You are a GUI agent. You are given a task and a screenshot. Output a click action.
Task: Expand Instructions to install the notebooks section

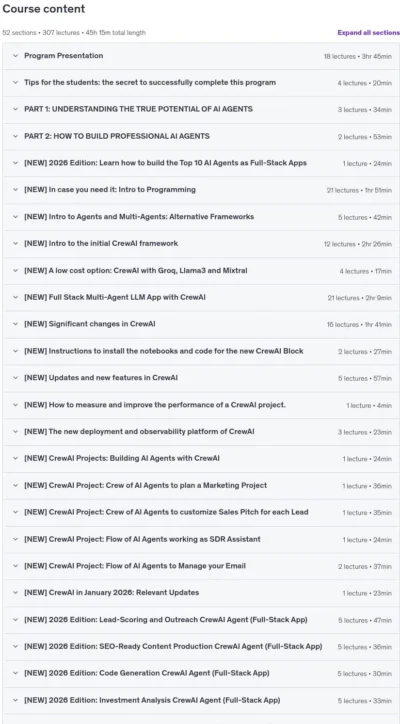click(x=201, y=351)
